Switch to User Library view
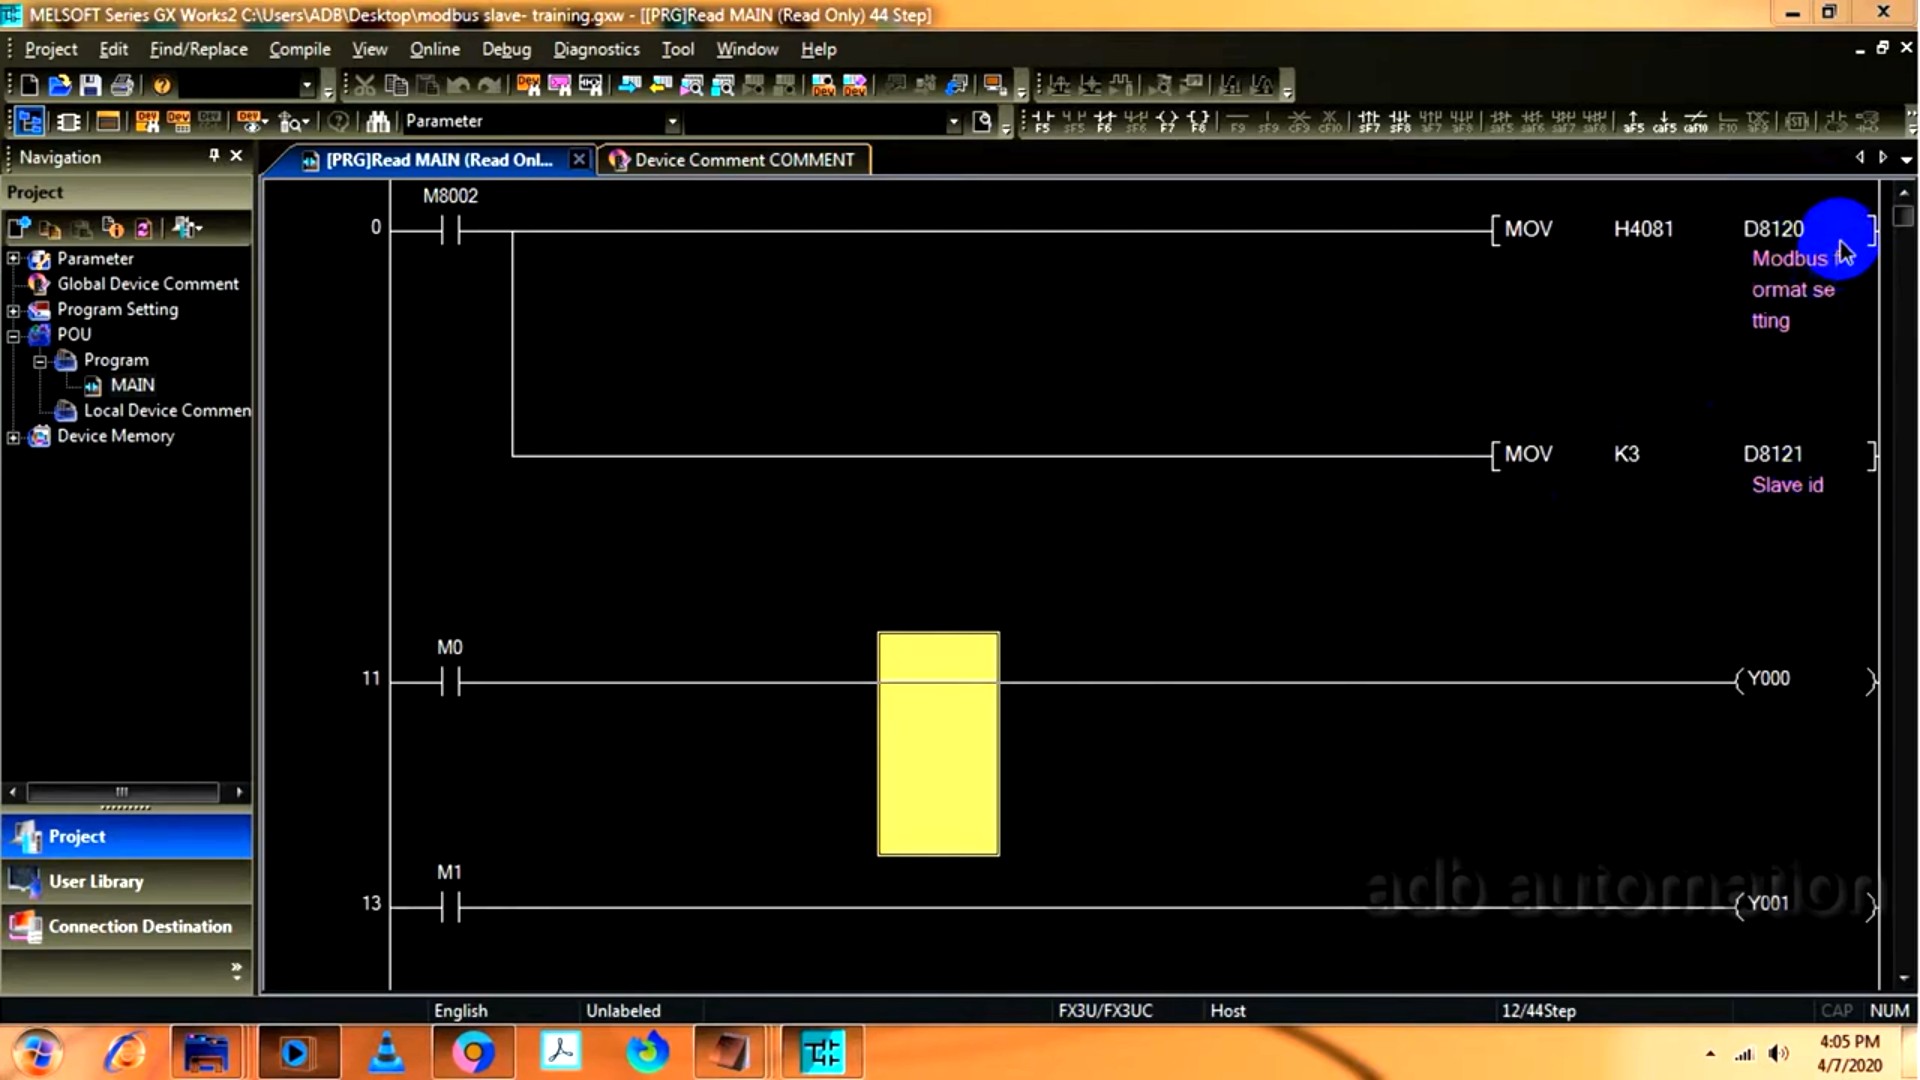The height and width of the screenshot is (1080, 1920). pyautogui.click(x=127, y=881)
